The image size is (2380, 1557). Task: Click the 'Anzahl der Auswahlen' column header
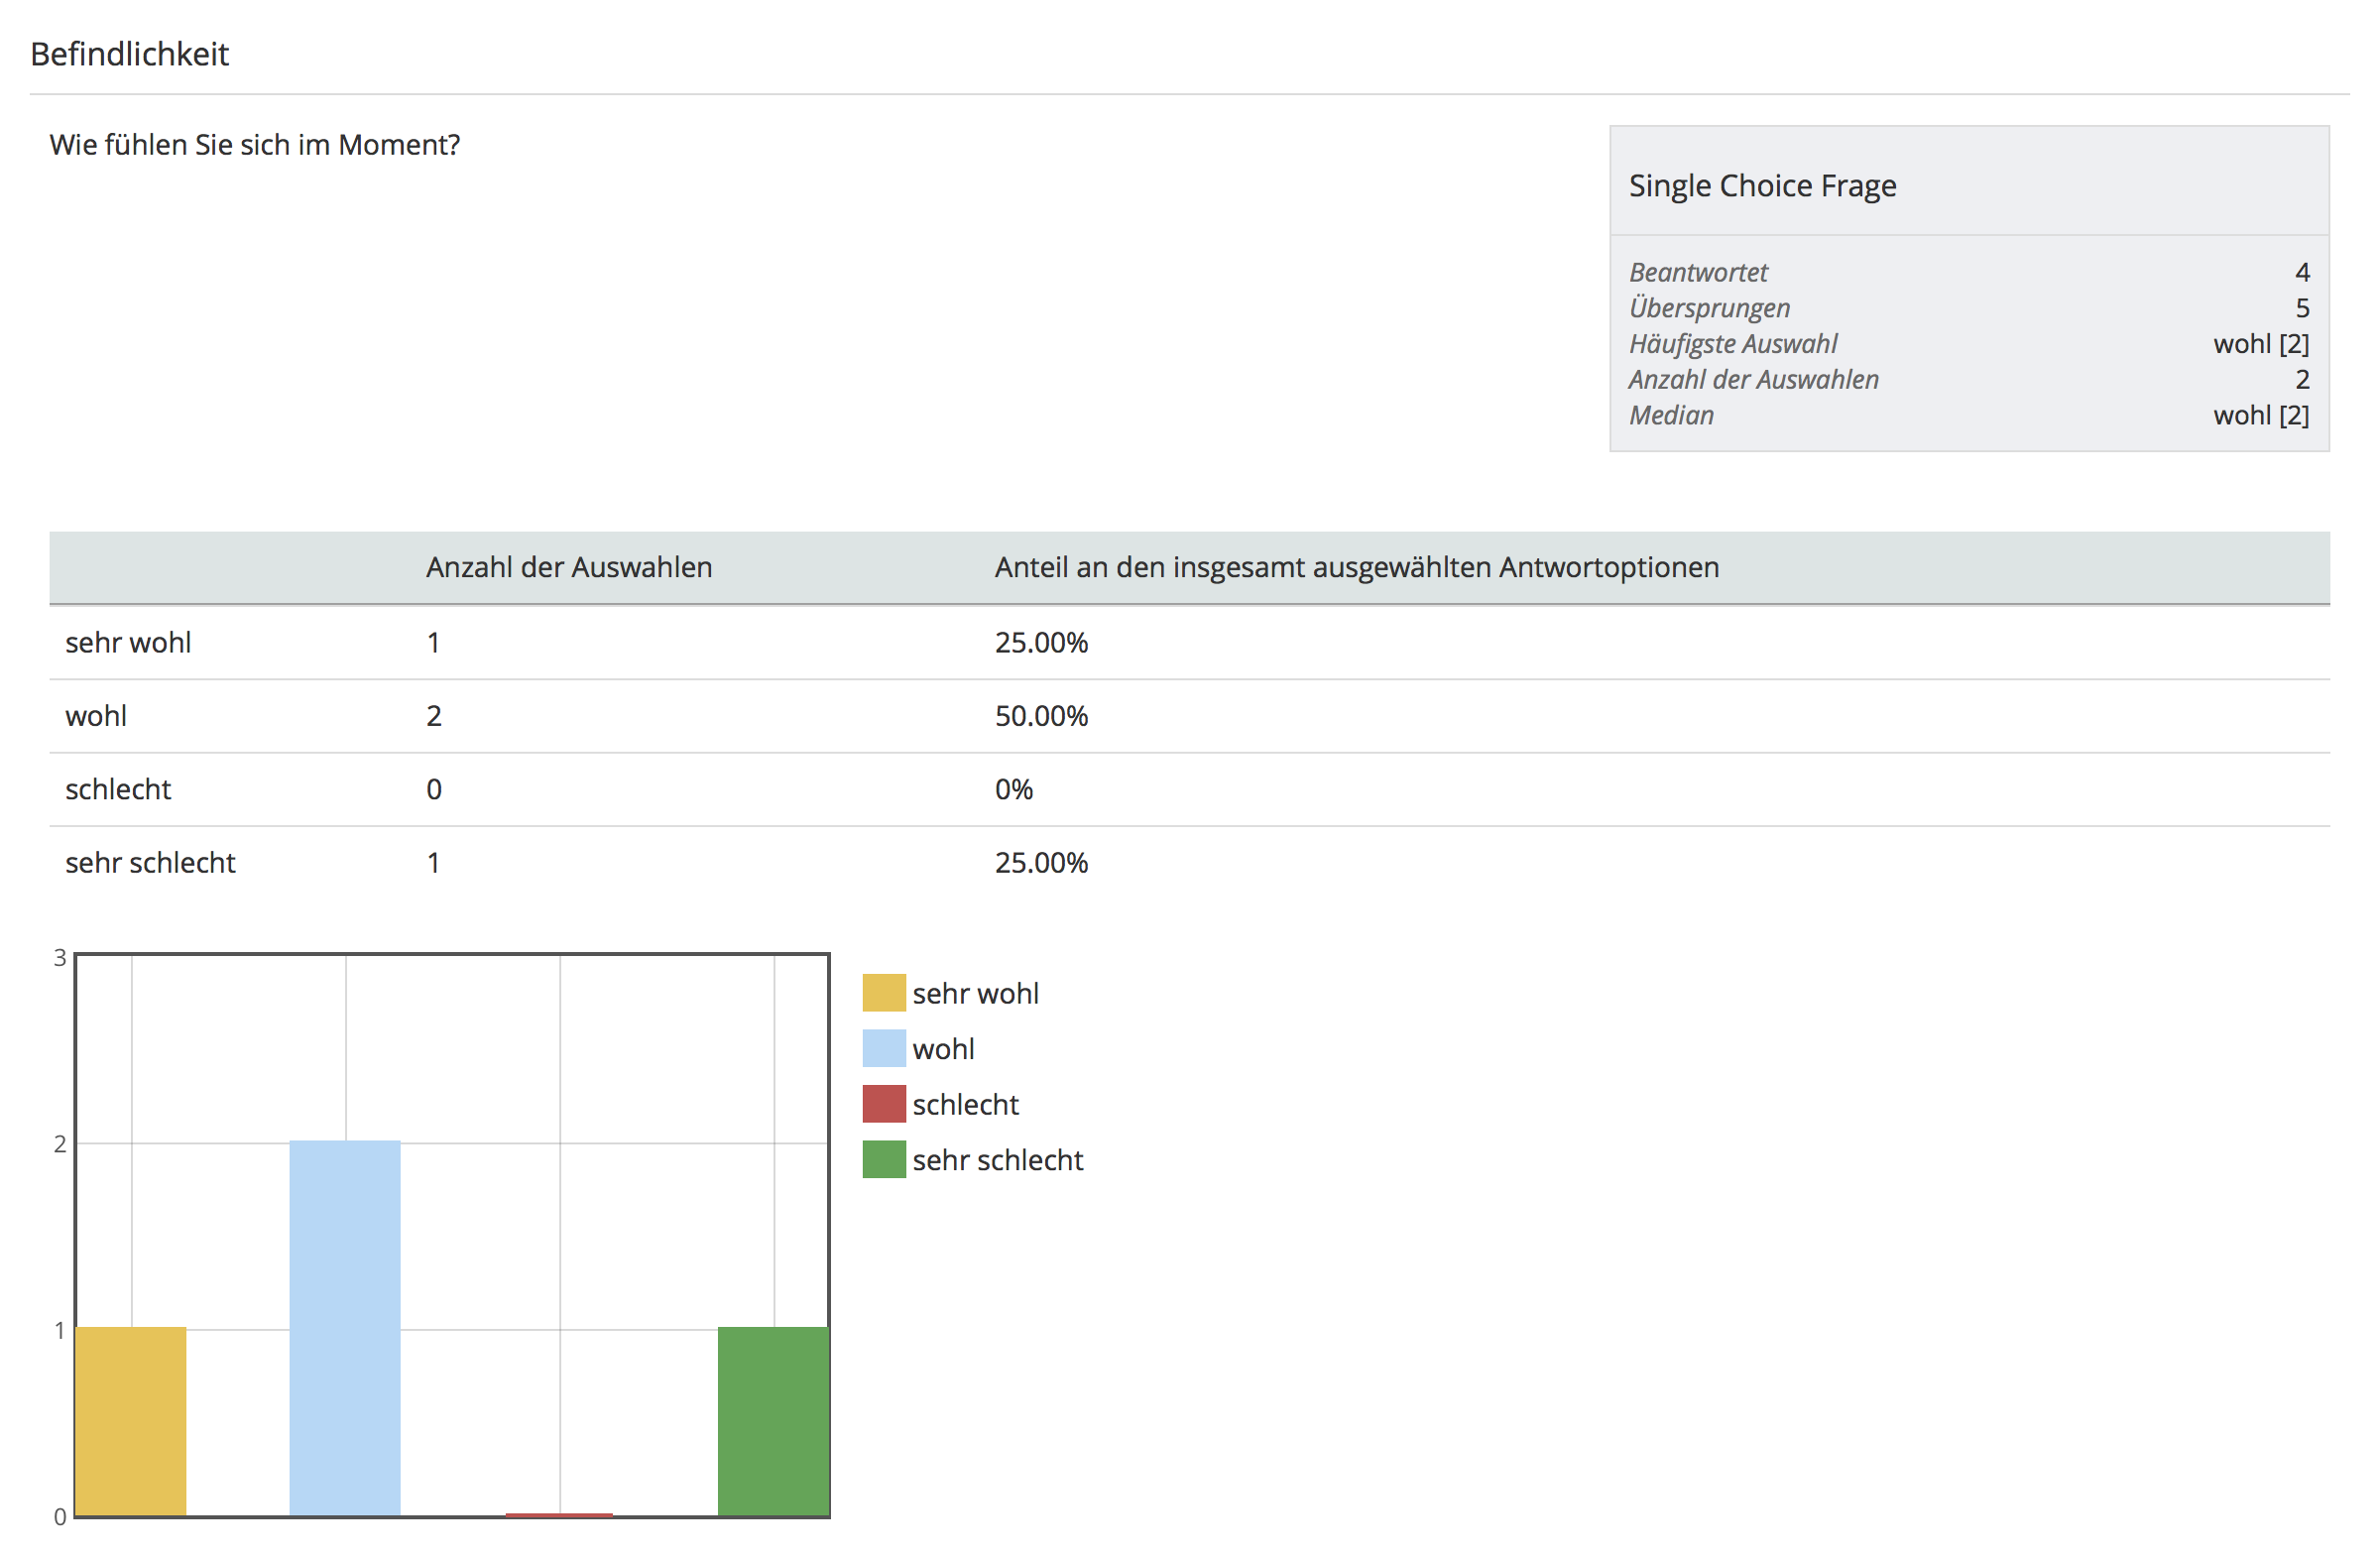pyautogui.click(x=569, y=567)
